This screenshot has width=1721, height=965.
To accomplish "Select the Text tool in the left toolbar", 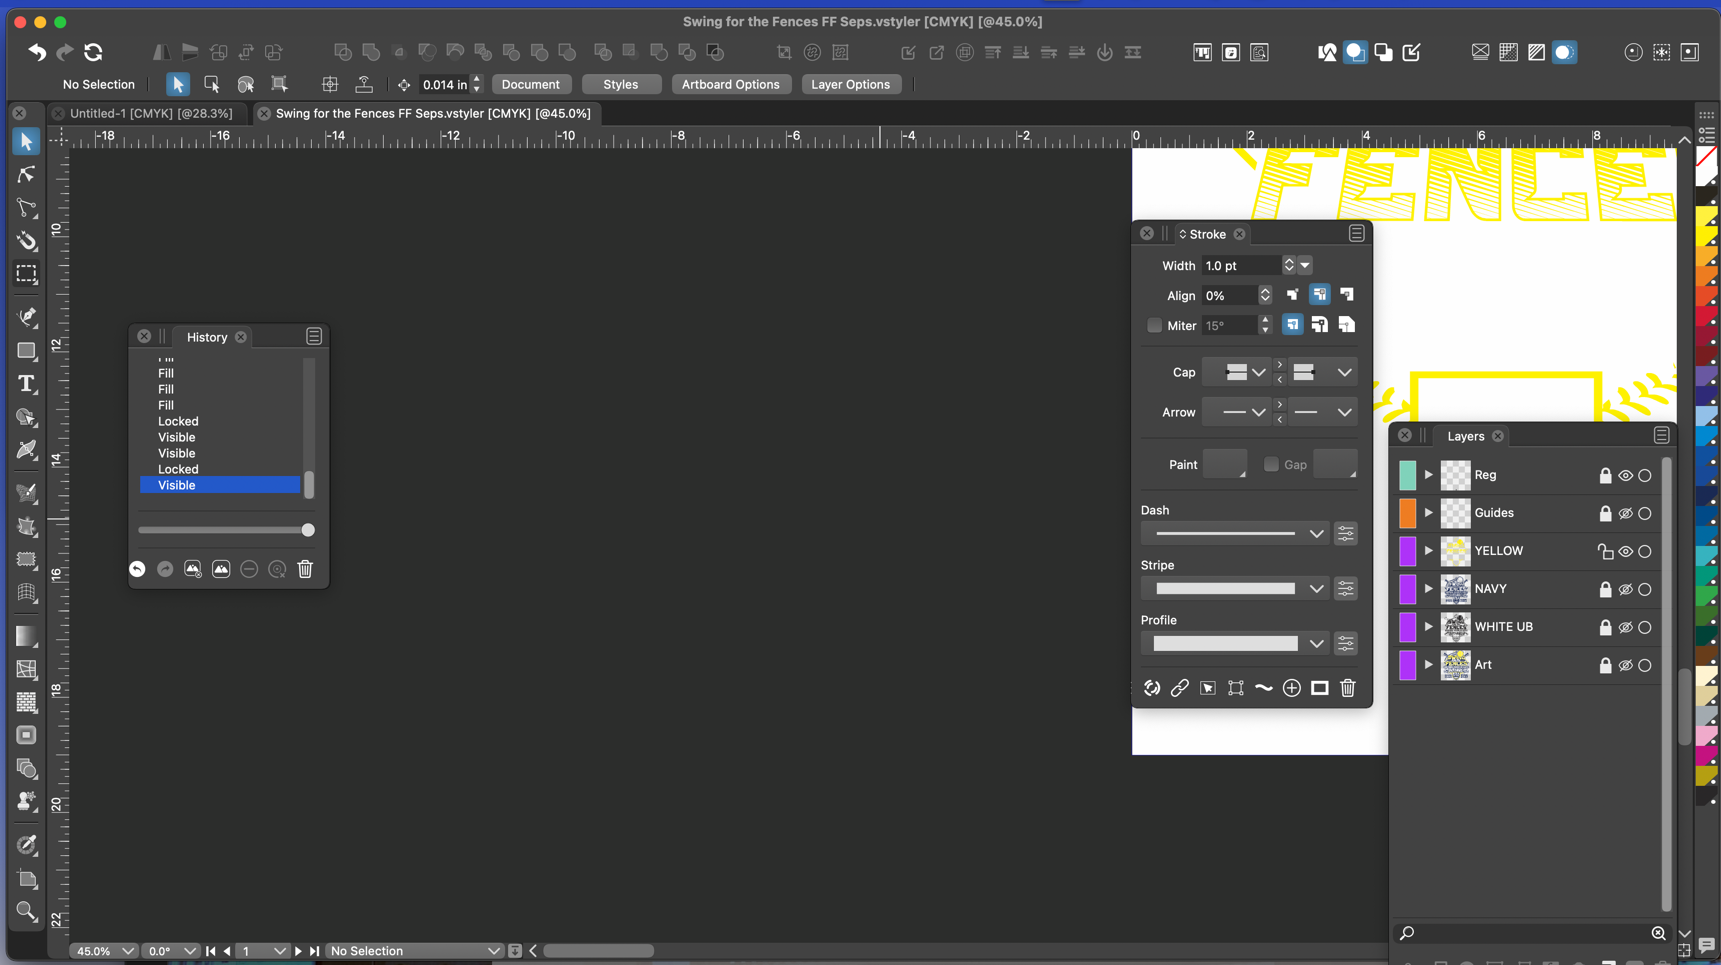I will click(27, 384).
